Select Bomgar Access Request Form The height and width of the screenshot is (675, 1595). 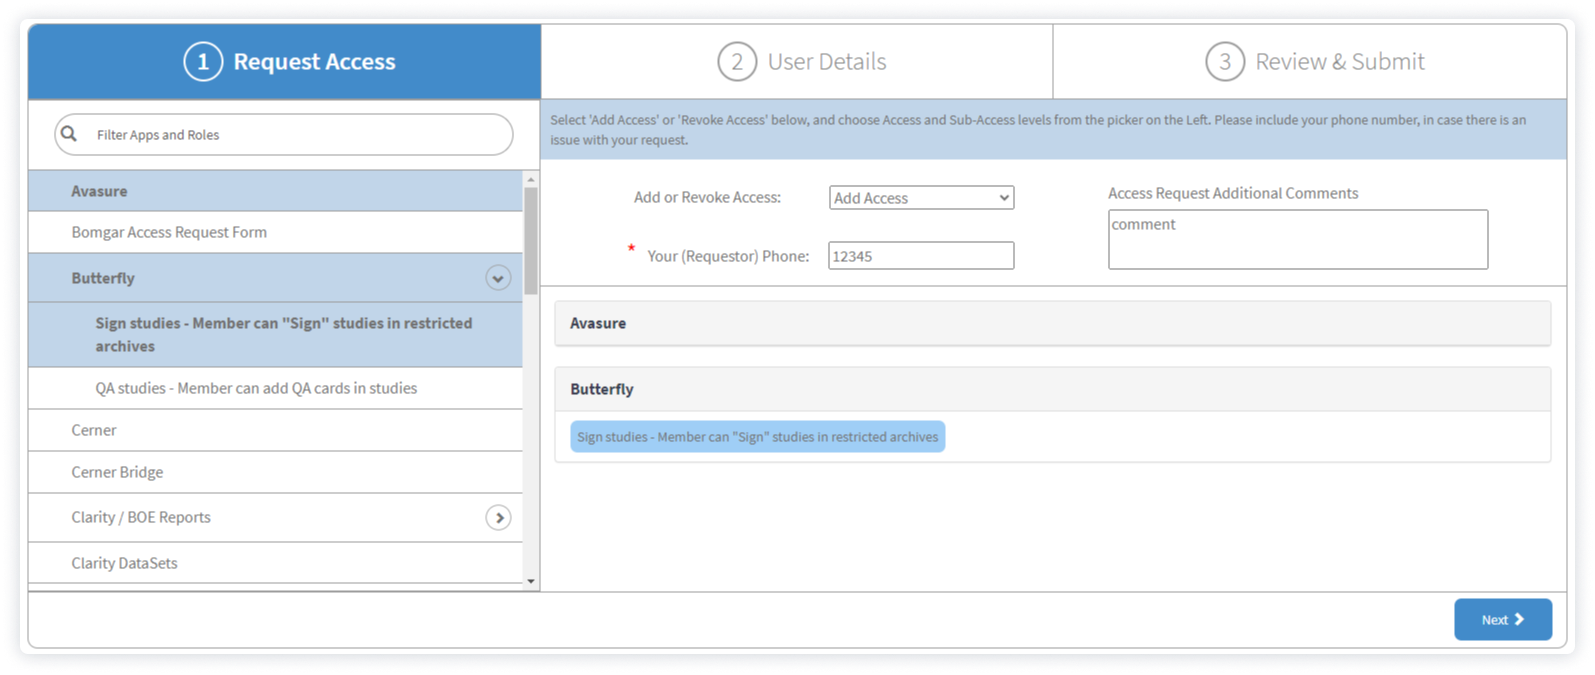pyautogui.click(x=275, y=232)
